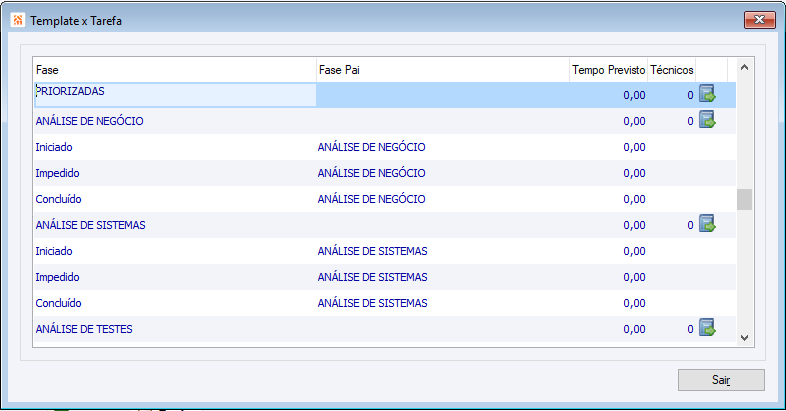Select the Fase column header
The height and width of the screenshot is (411, 786).
pyautogui.click(x=175, y=70)
